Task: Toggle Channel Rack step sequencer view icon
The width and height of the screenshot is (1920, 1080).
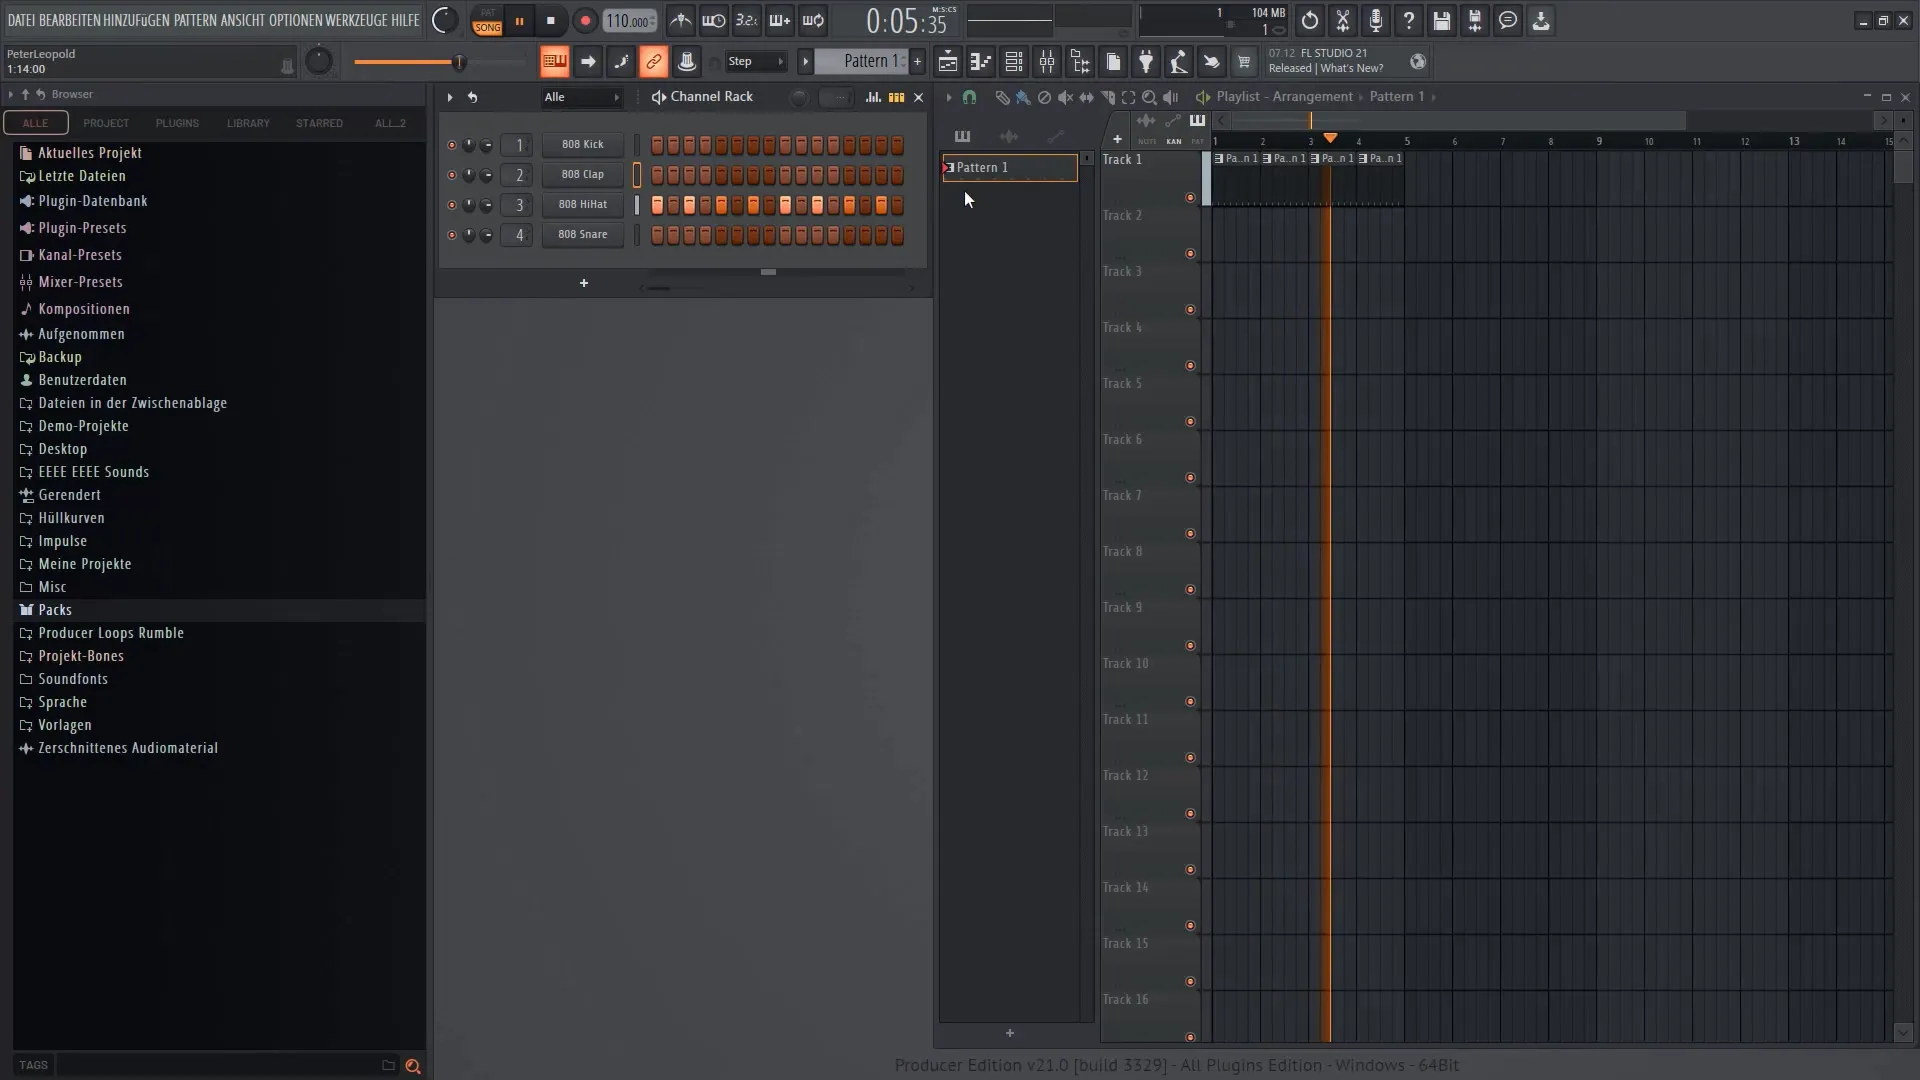Action: [x=896, y=97]
